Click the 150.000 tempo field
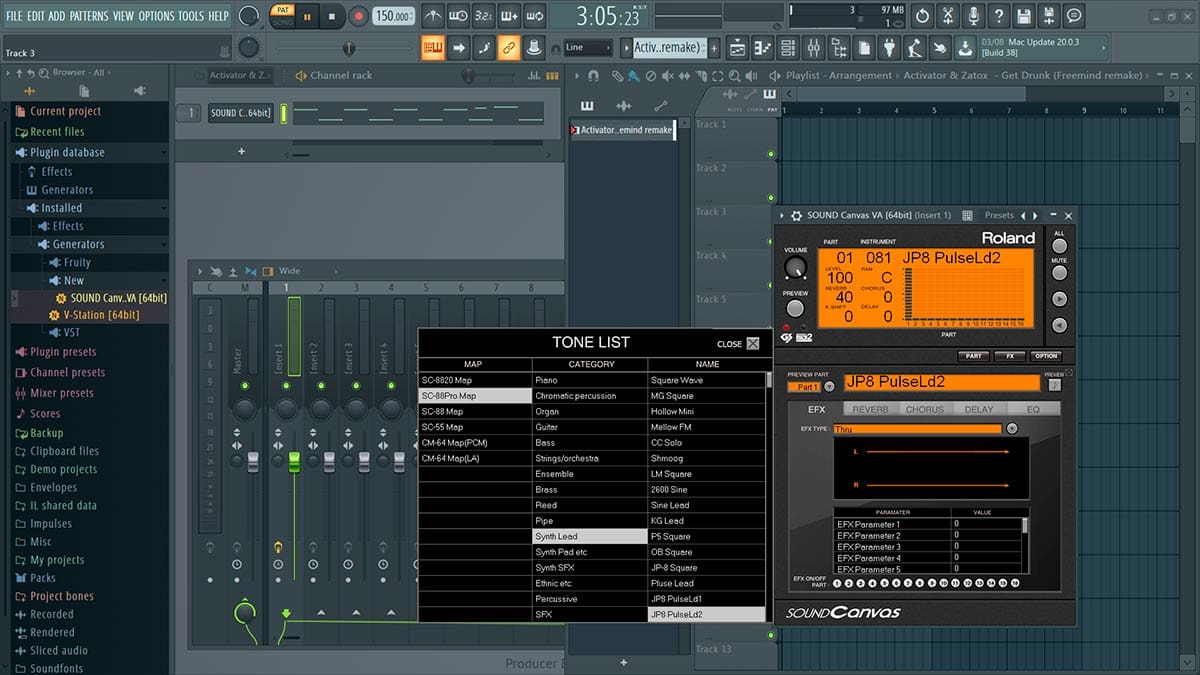Image resolution: width=1200 pixels, height=675 pixels. [x=394, y=16]
